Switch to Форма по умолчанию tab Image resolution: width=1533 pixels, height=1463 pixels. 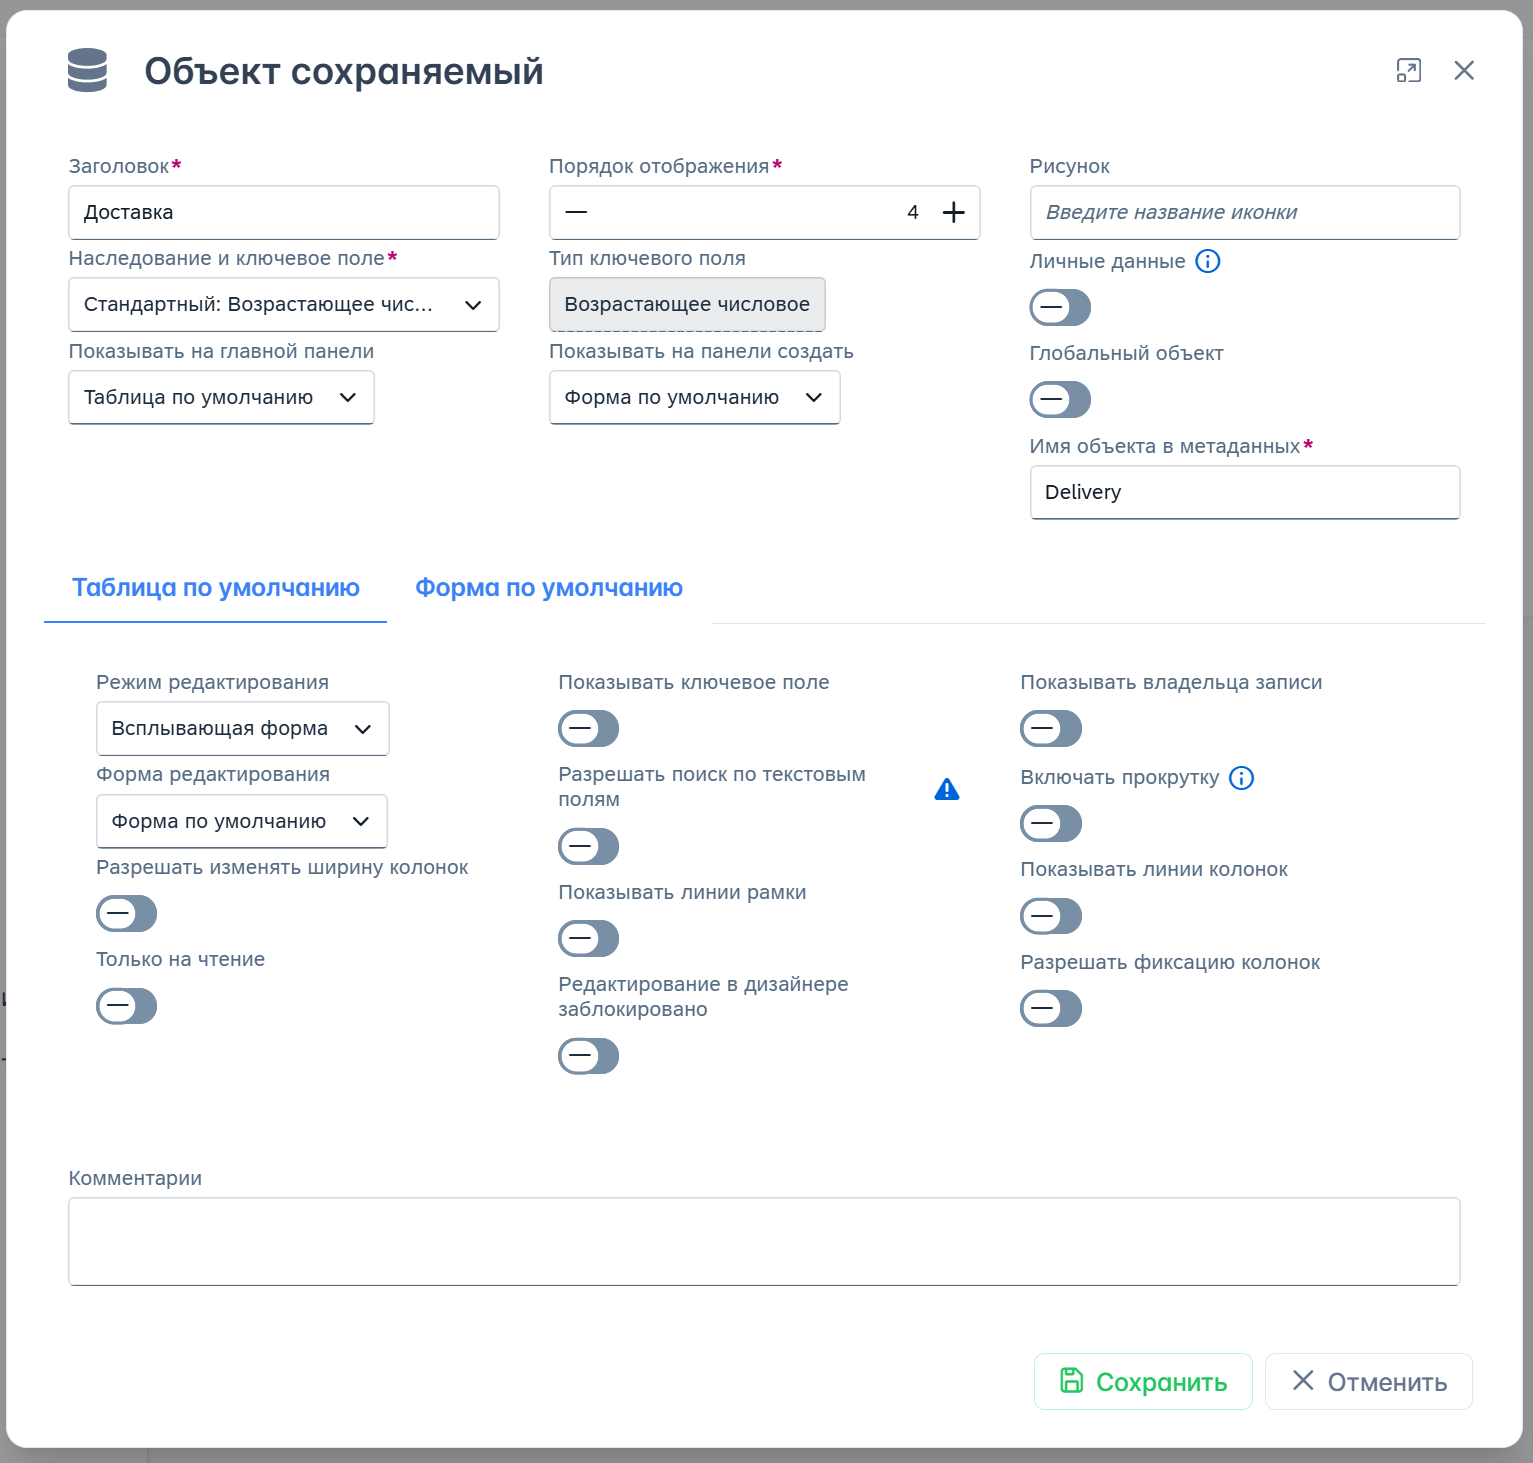[x=549, y=588]
